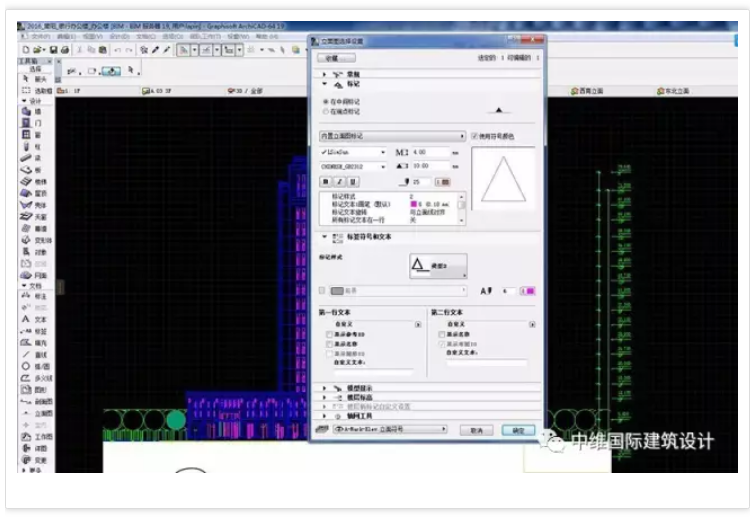Image resolution: width=755 pixels, height=518 pixels.
Task: Click the Print icon in main toolbar
Action: coord(65,50)
